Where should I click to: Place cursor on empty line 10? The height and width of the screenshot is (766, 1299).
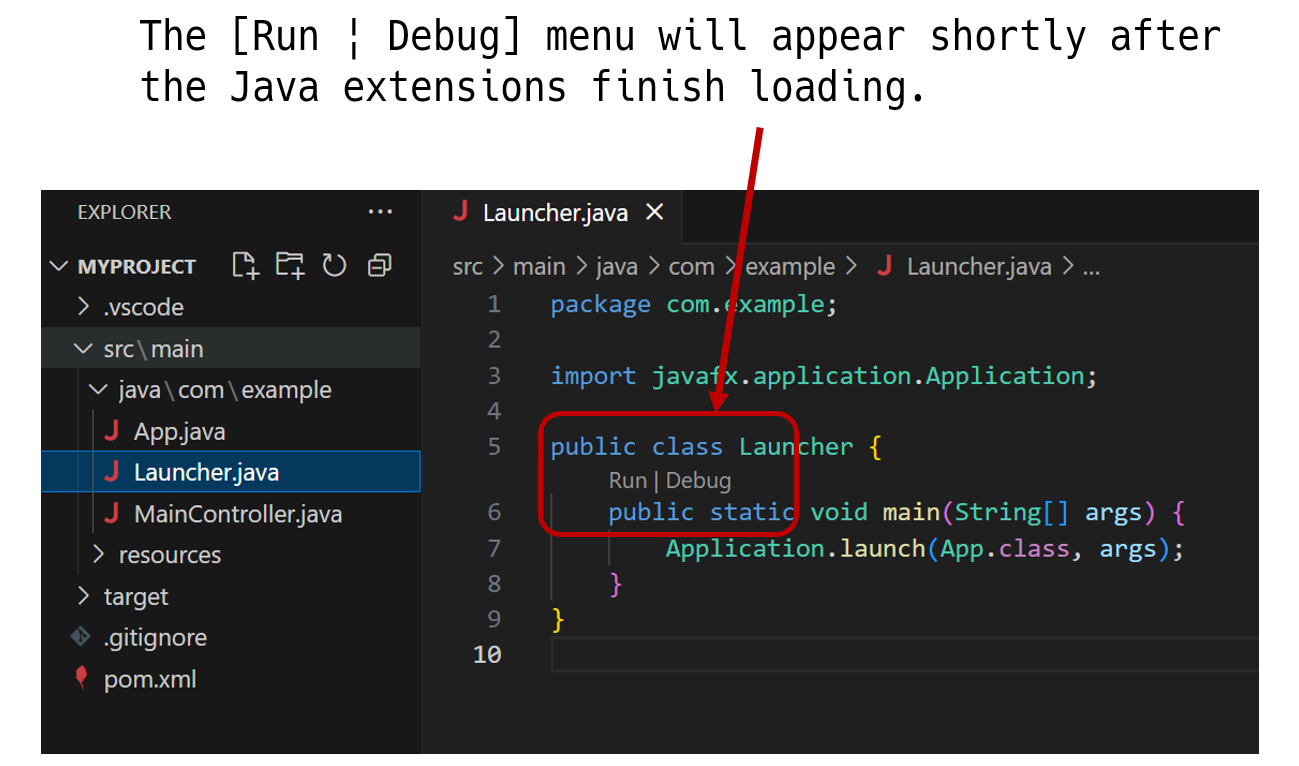point(904,655)
